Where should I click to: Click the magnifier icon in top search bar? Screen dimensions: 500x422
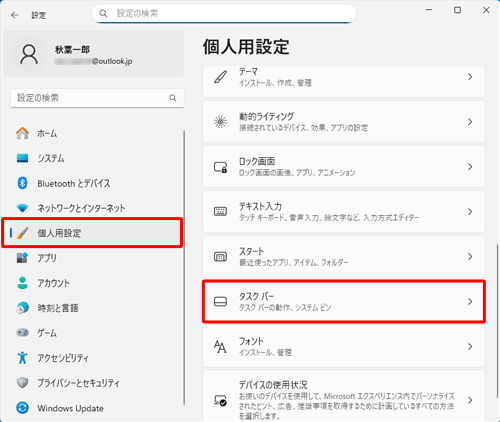(x=103, y=14)
